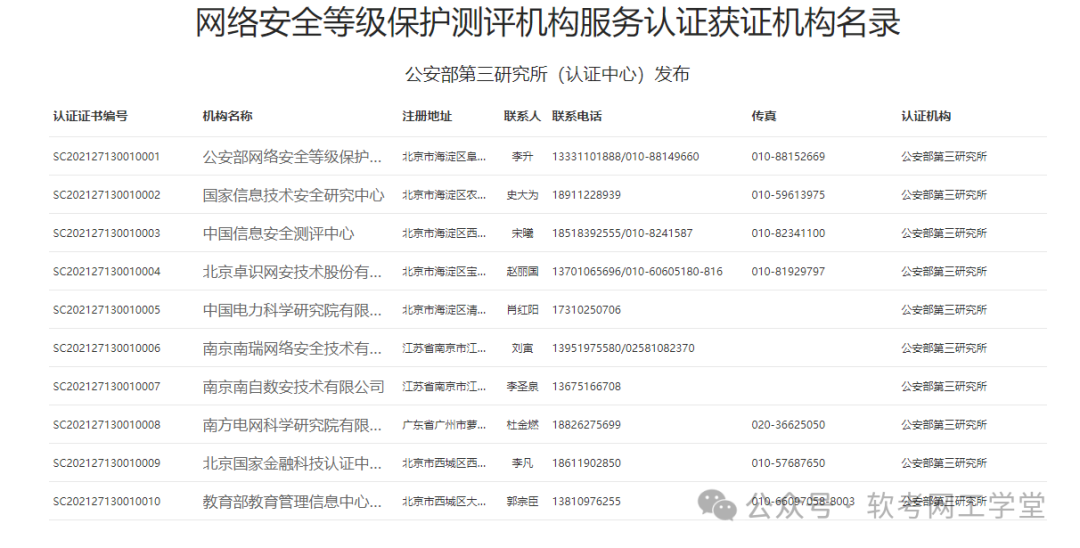Click the 传真 column header
Viewport: 1080px width, 548px height.
[764, 116]
